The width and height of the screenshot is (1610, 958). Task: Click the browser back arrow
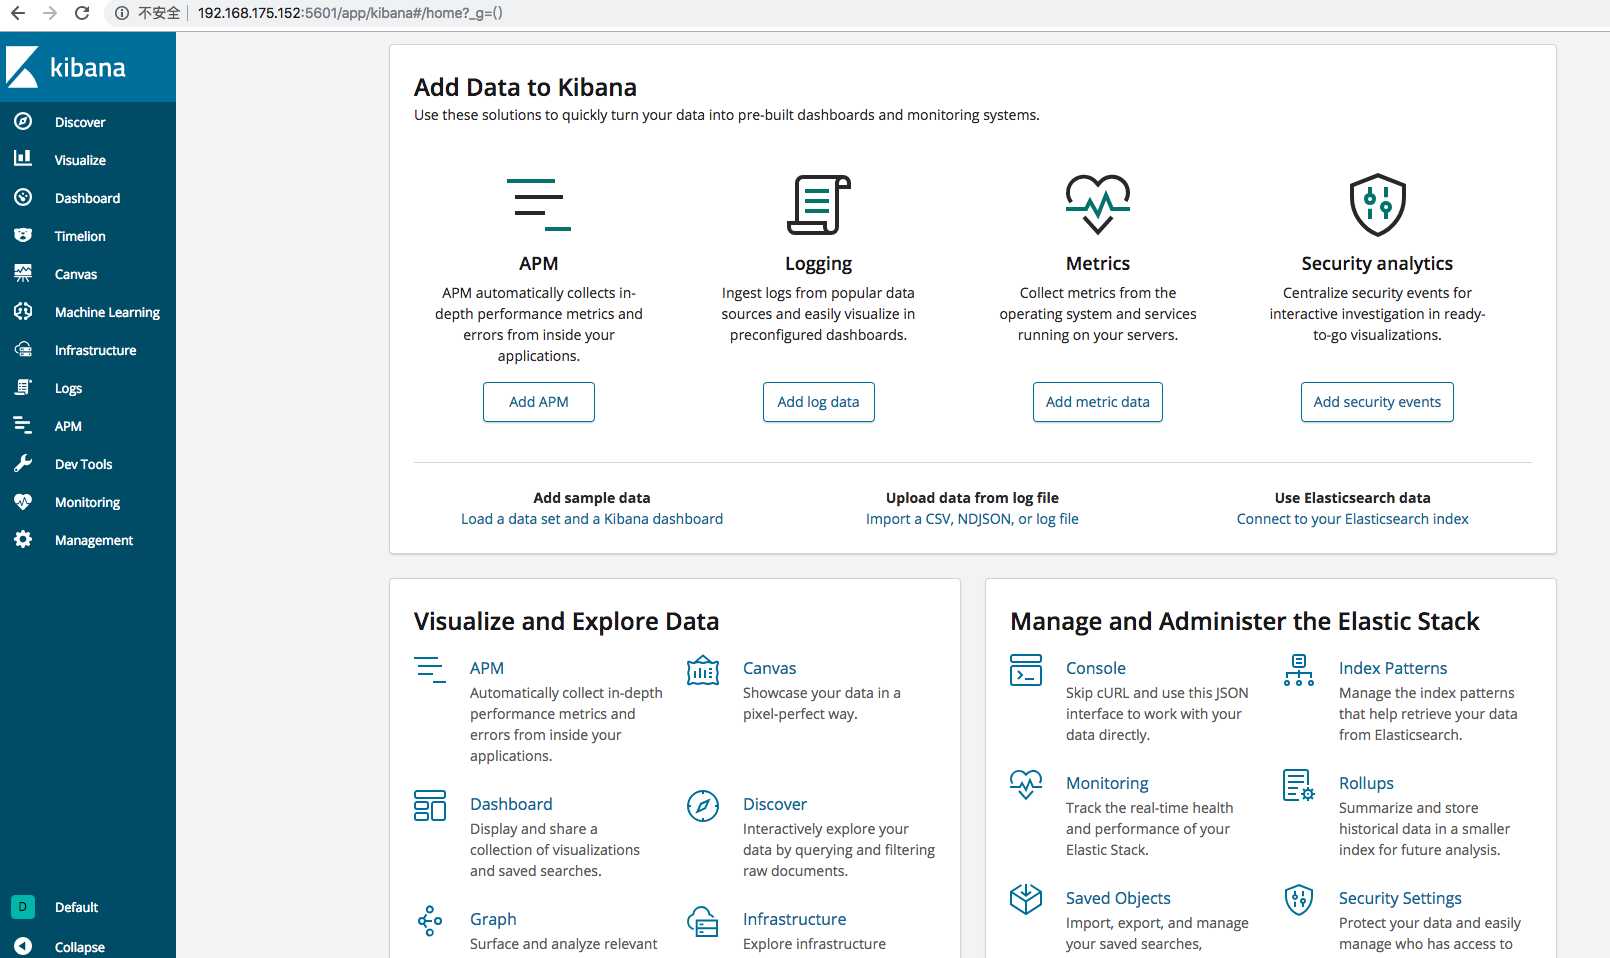(18, 13)
